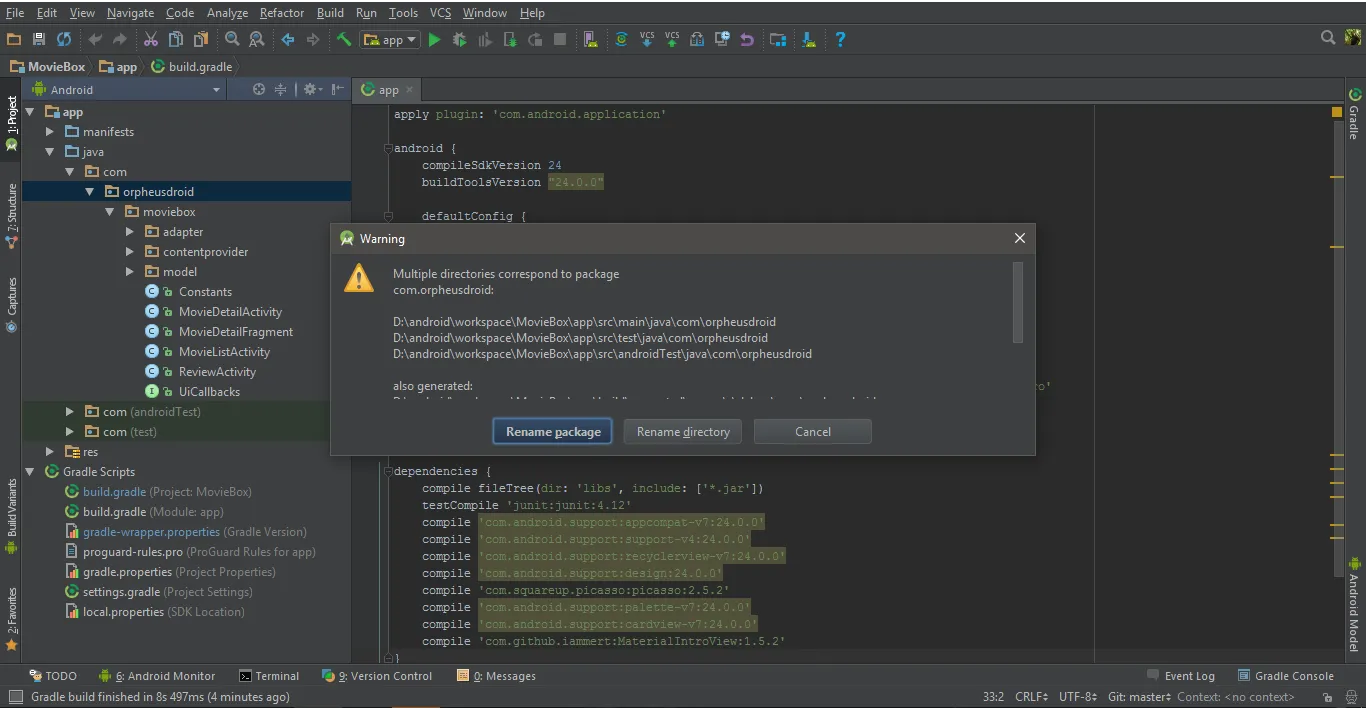This screenshot has height=708, width=1366.
Task: Collapse the orpheusdroid package node
Action: [x=90, y=191]
